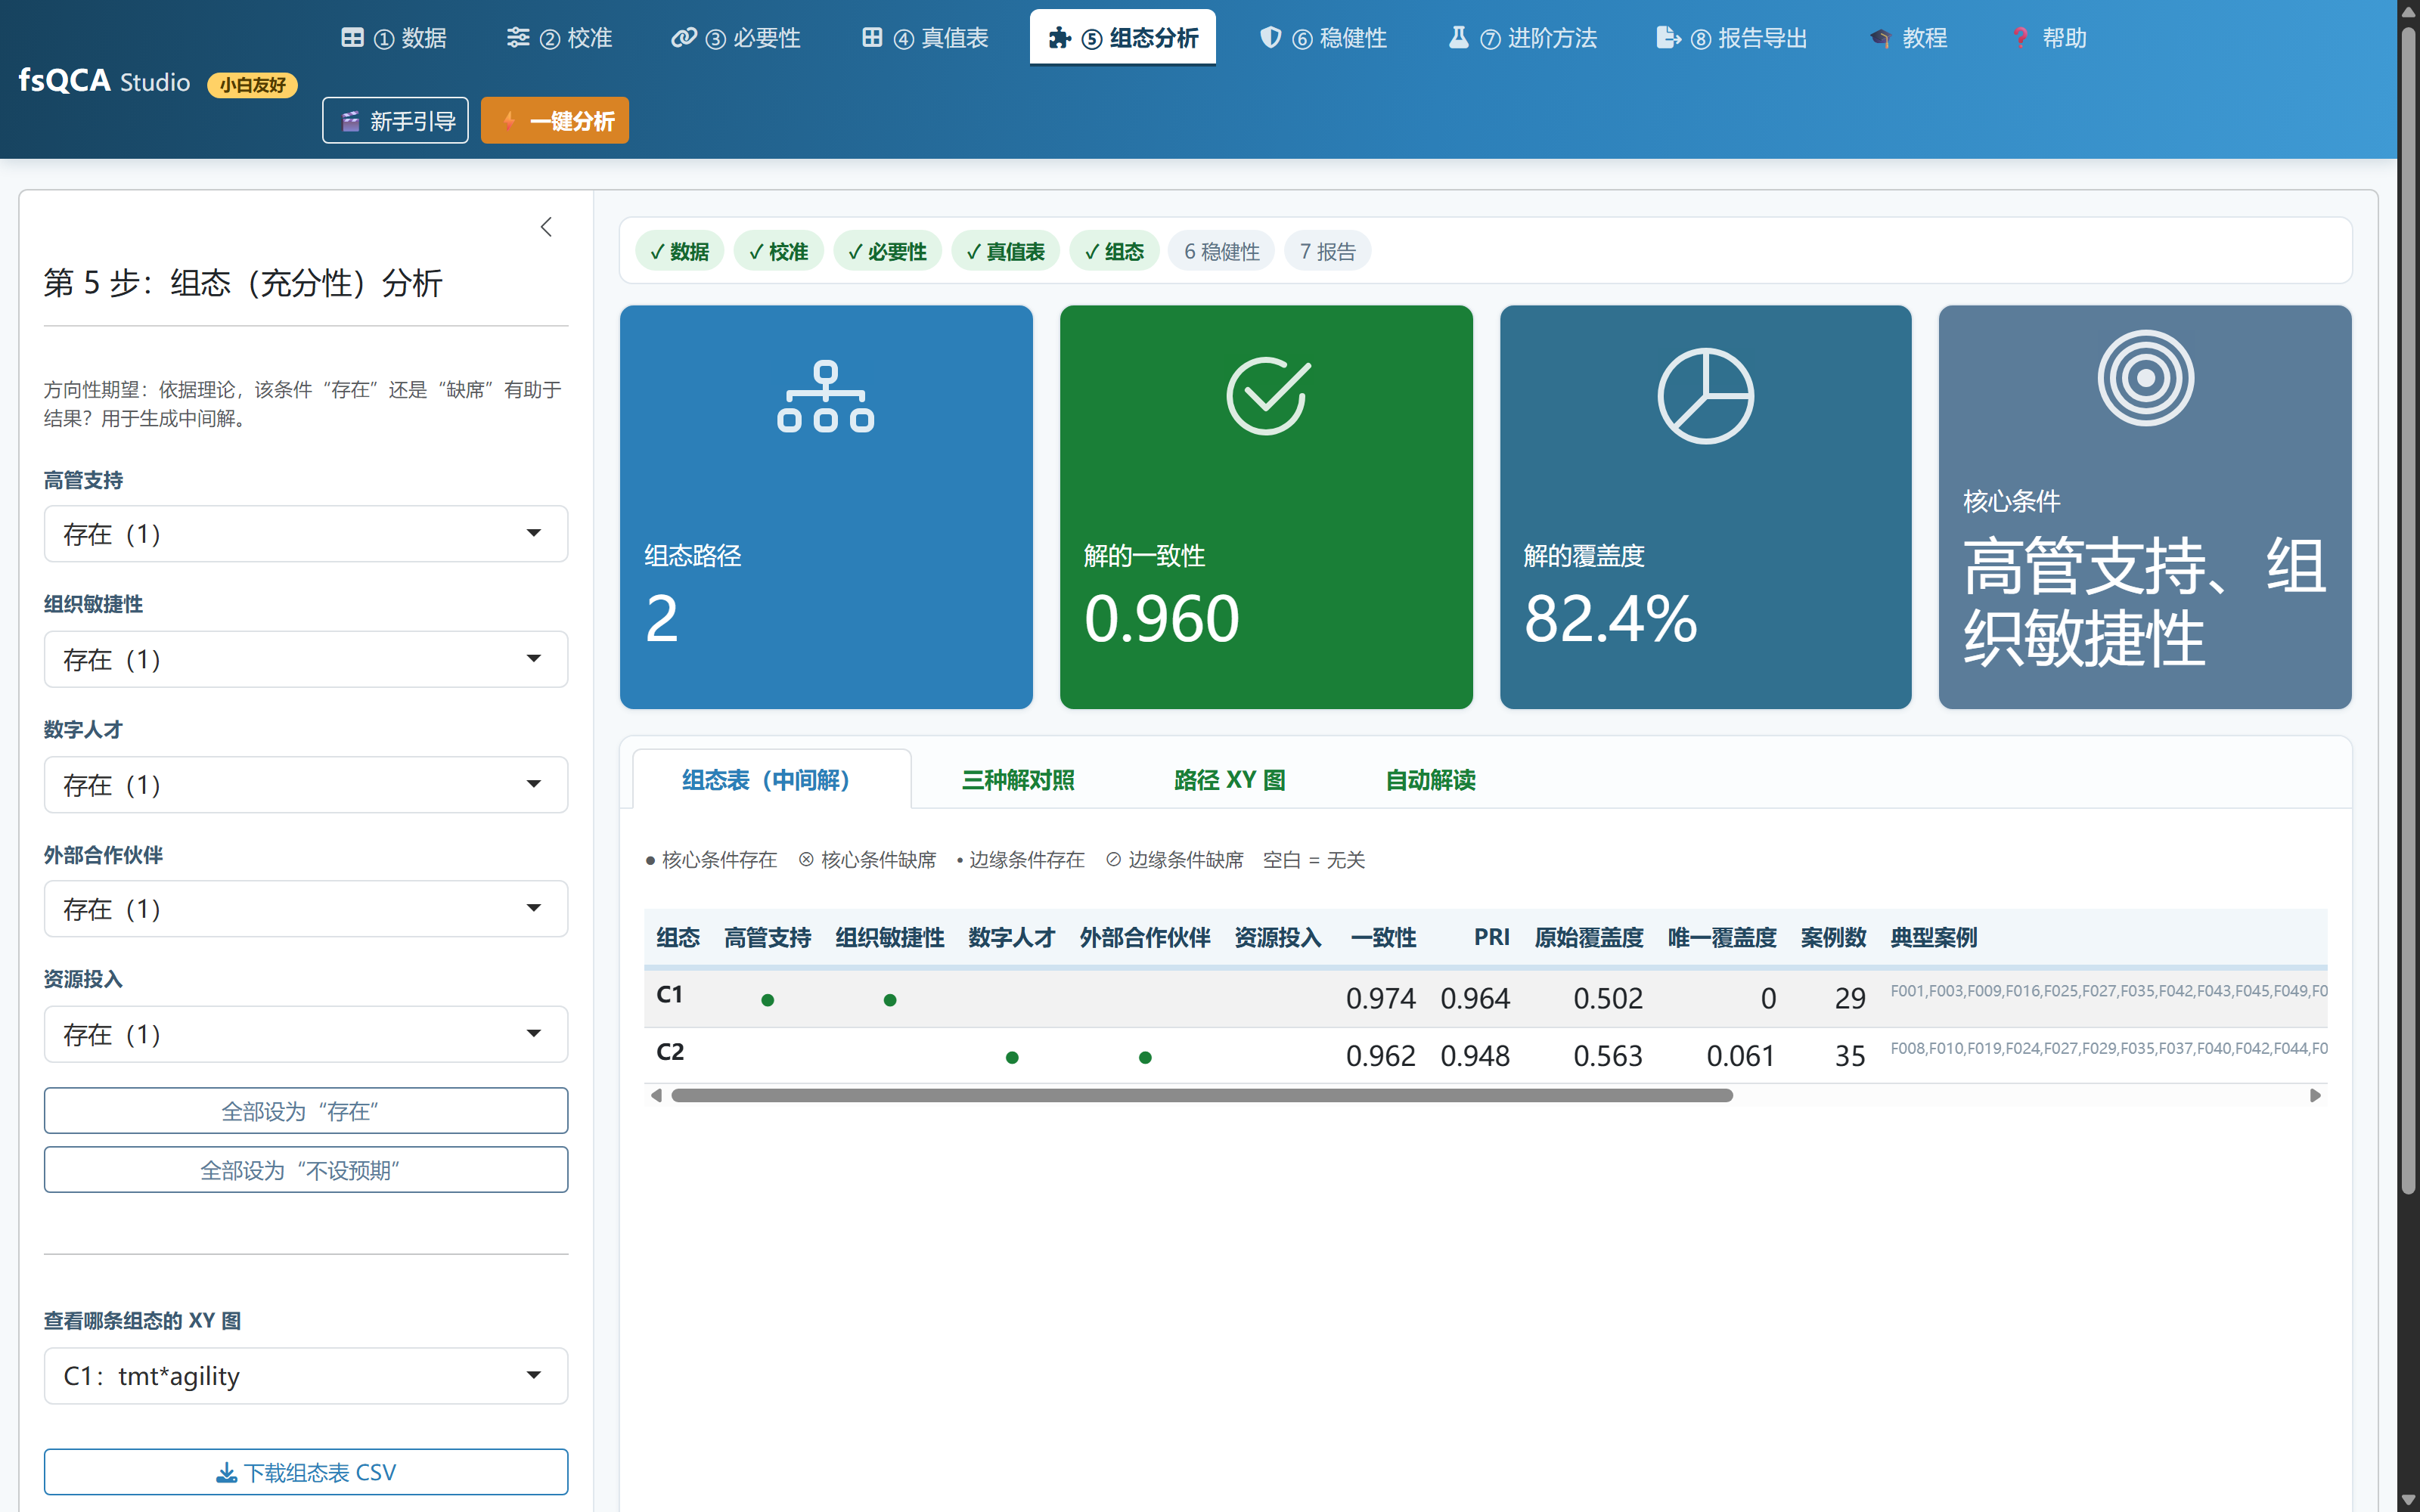Click the question mark icon beside 帮助
2420x1512 pixels.
(x=2021, y=38)
